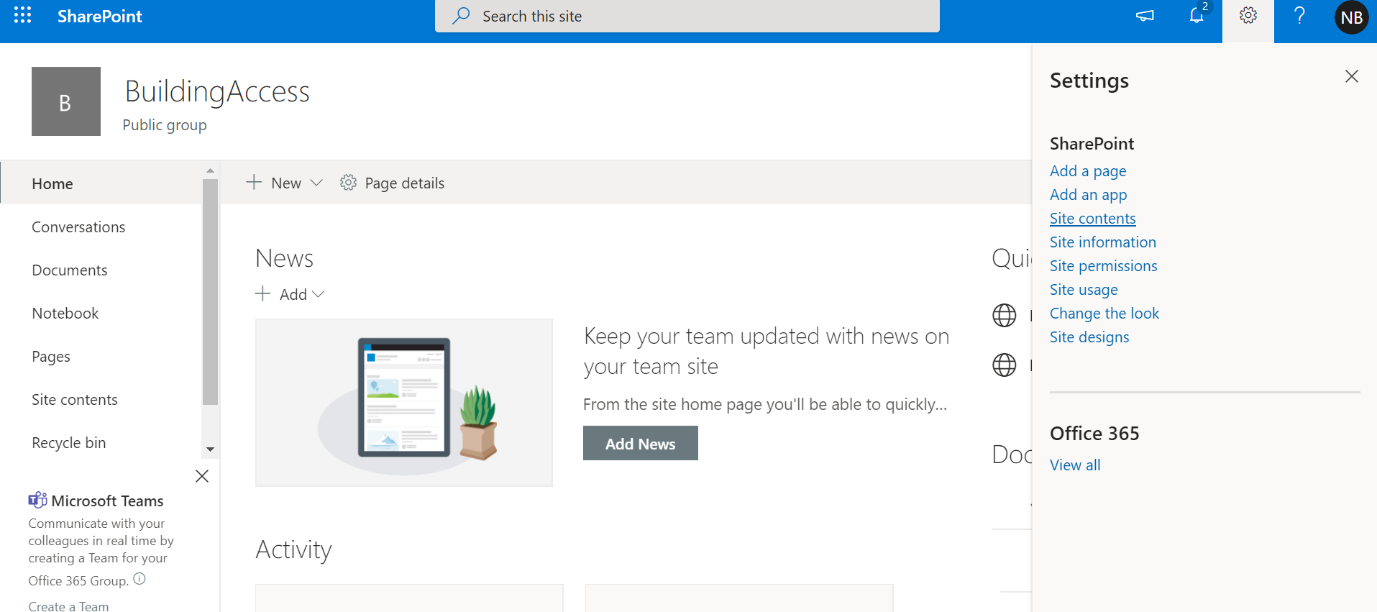Open Site usage link
Viewport: 1377px width, 612px height.
1084,290
